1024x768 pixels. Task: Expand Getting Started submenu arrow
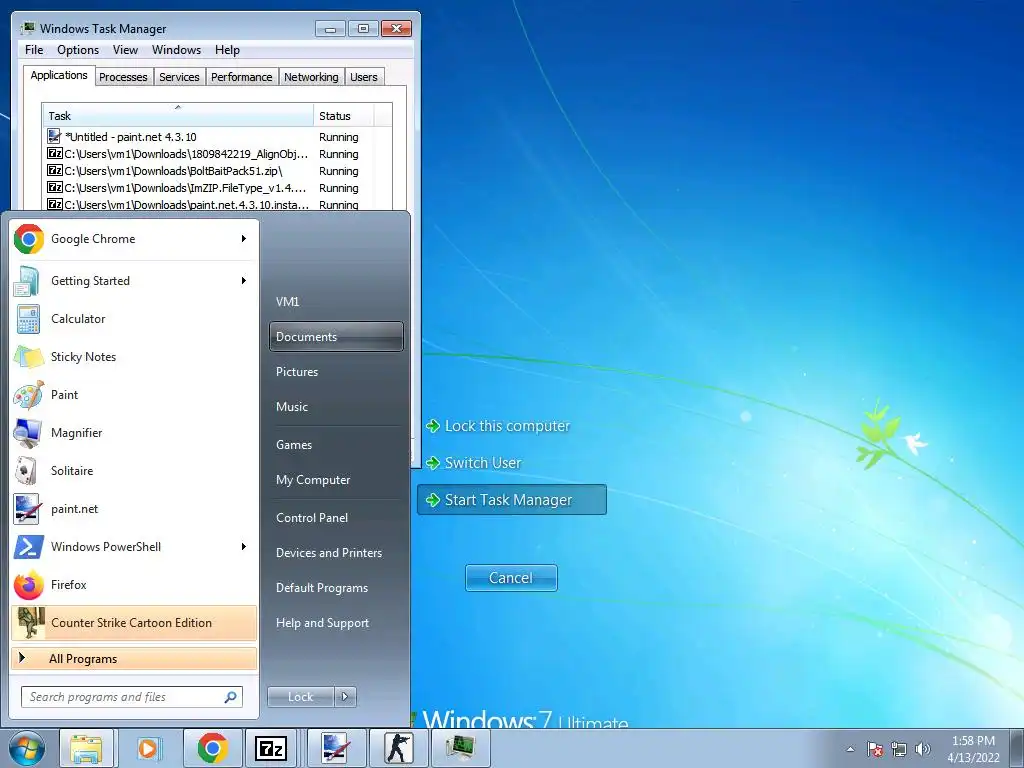click(x=244, y=281)
